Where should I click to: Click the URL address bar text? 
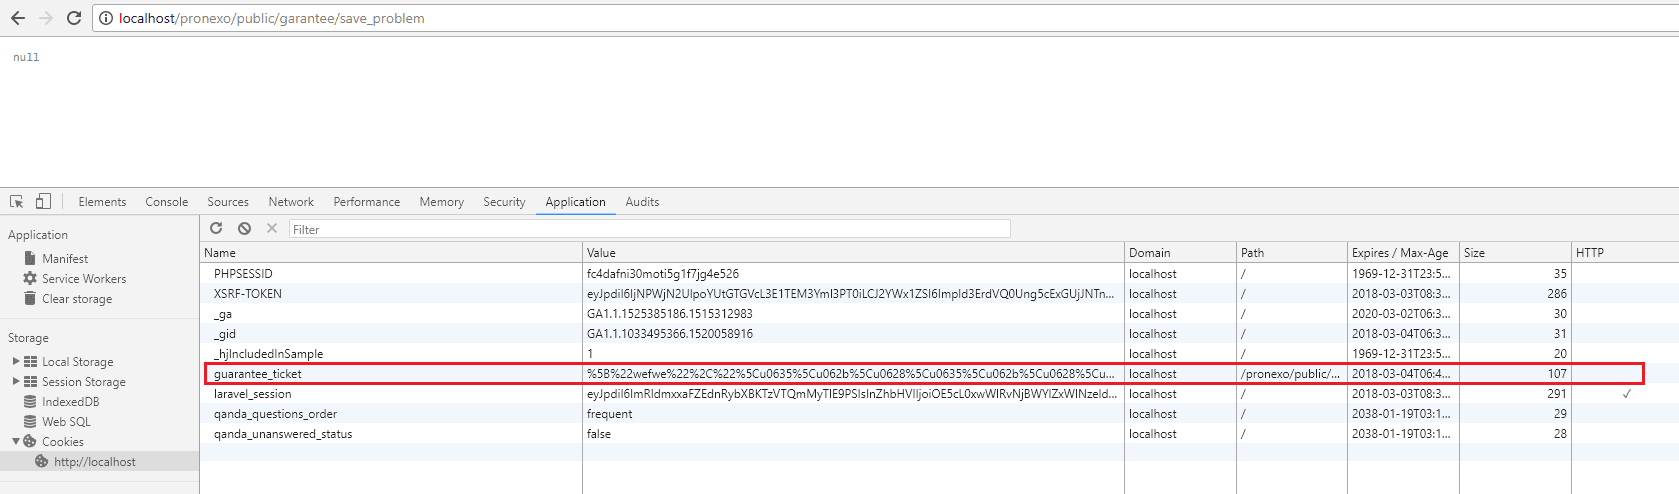click(271, 18)
